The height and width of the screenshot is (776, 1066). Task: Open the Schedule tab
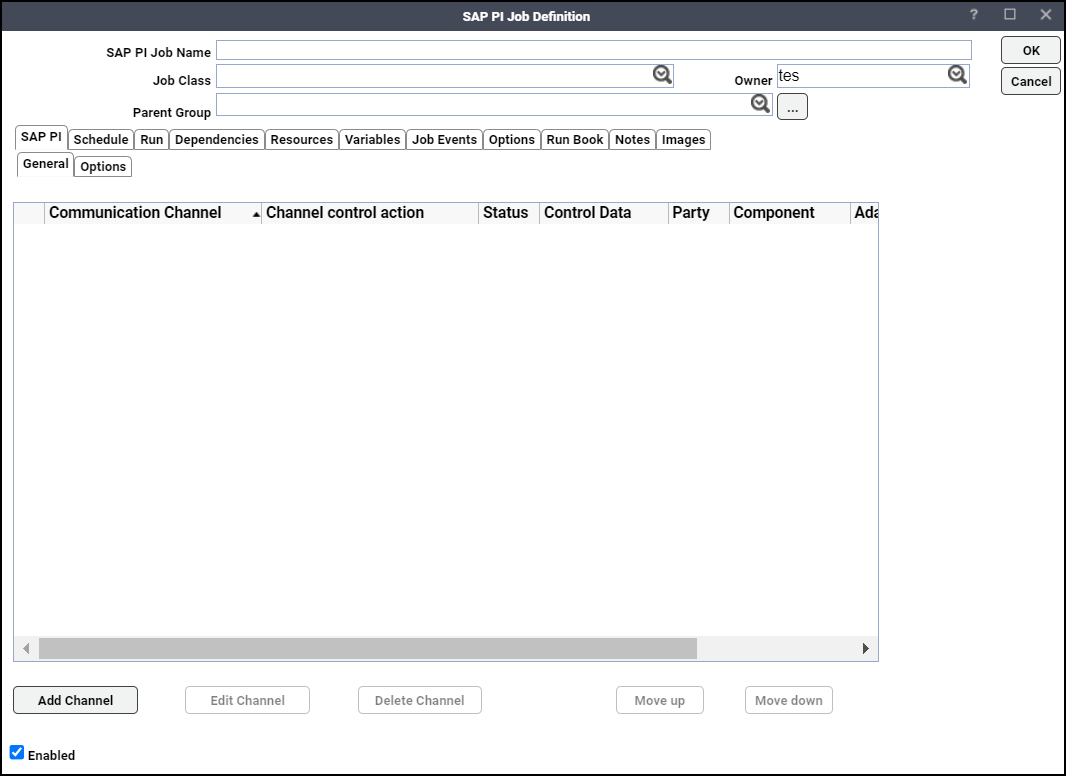pos(101,139)
